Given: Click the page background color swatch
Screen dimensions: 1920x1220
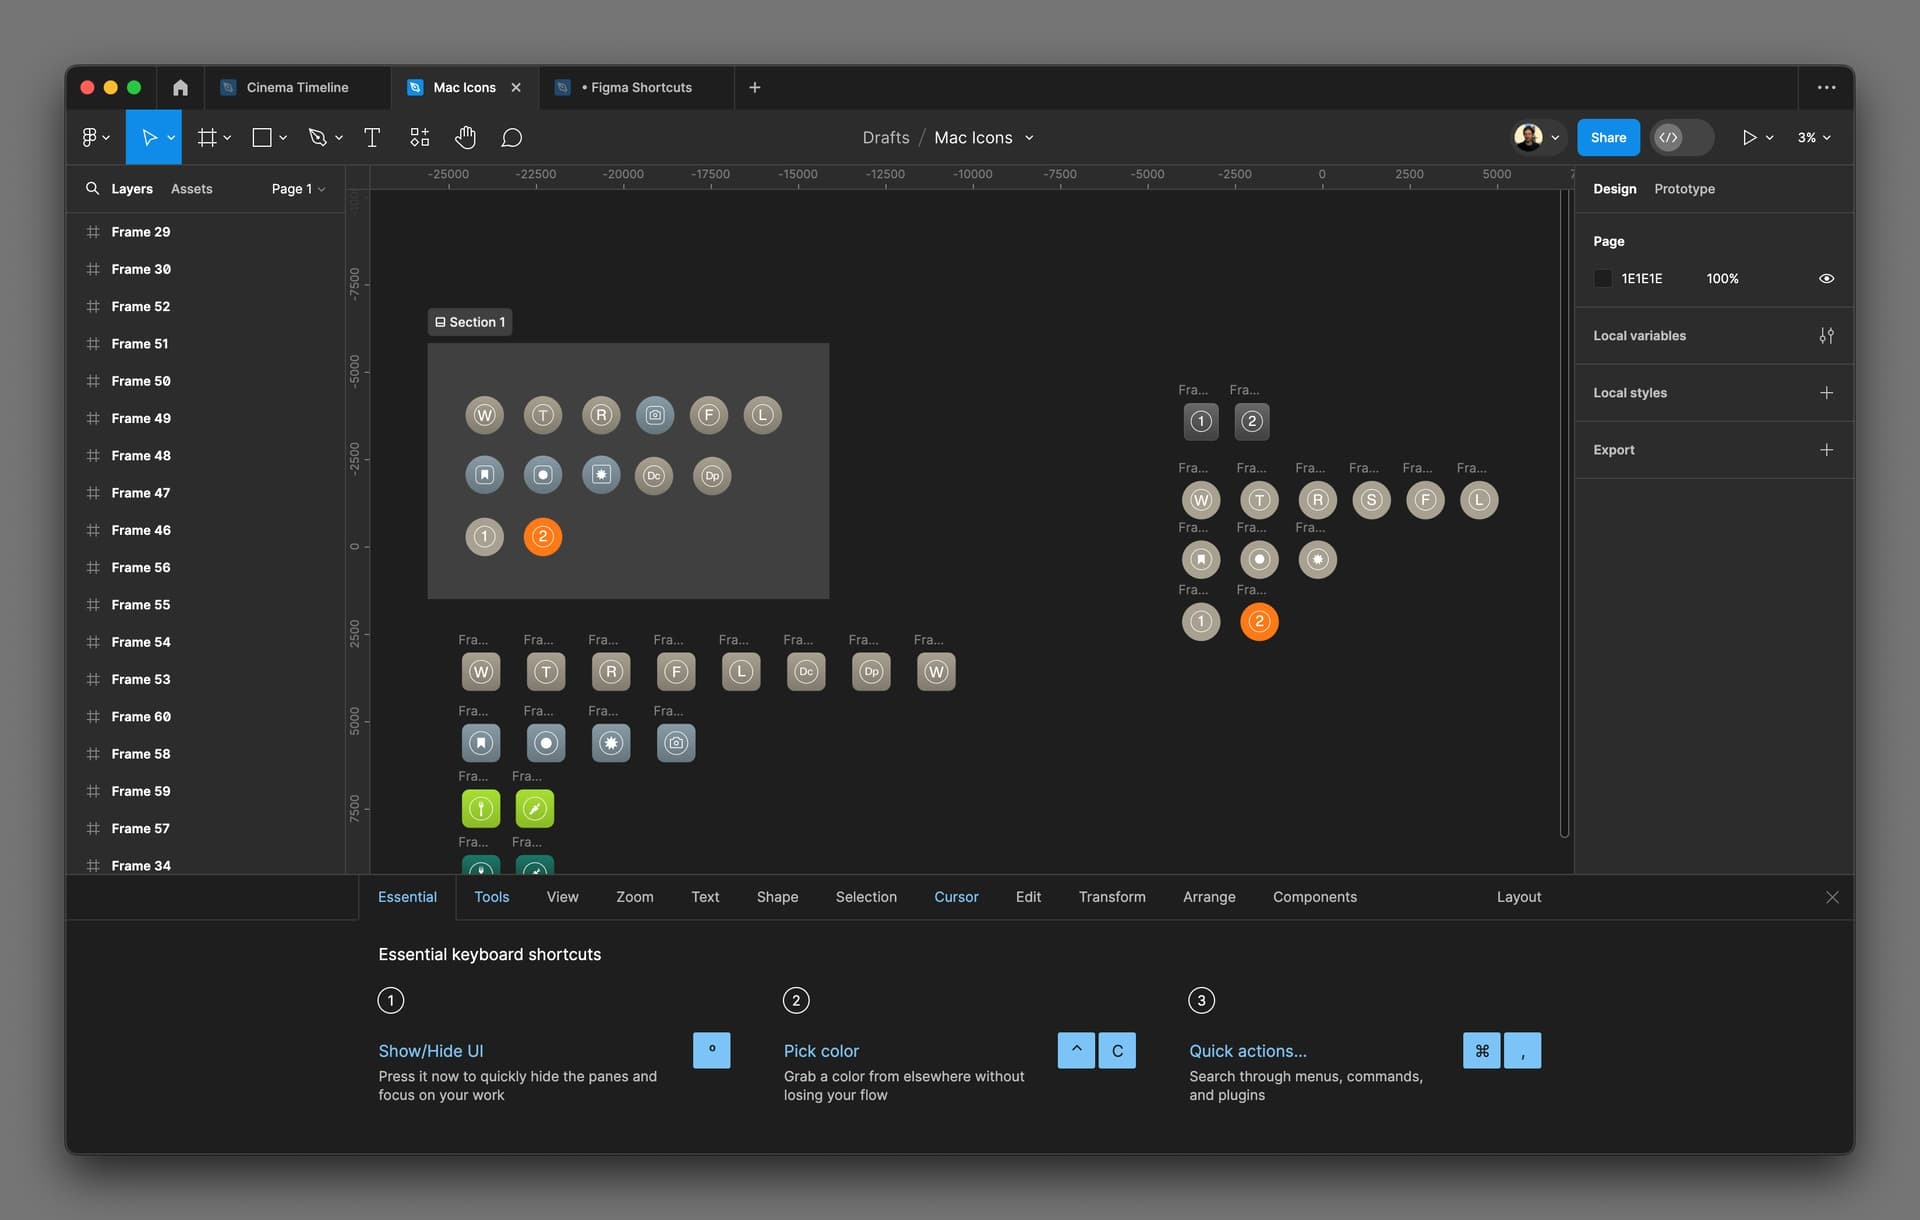Looking at the screenshot, I should click(1602, 279).
